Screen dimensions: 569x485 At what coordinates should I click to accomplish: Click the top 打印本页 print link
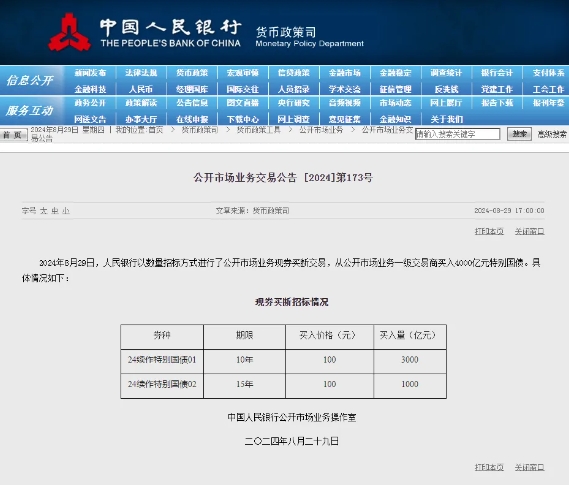coord(489,231)
